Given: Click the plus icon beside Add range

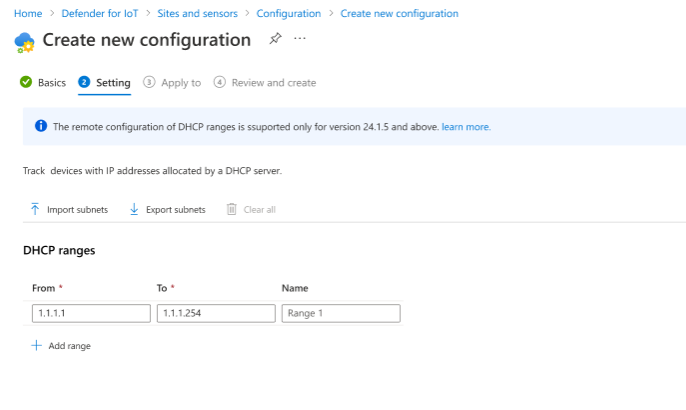Looking at the screenshot, I should click(x=37, y=345).
